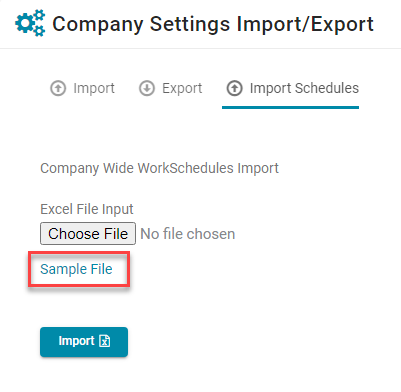This screenshot has width=401, height=392.
Task: Click the 'Import Schedules' tab label text
Action: coord(304,88)
